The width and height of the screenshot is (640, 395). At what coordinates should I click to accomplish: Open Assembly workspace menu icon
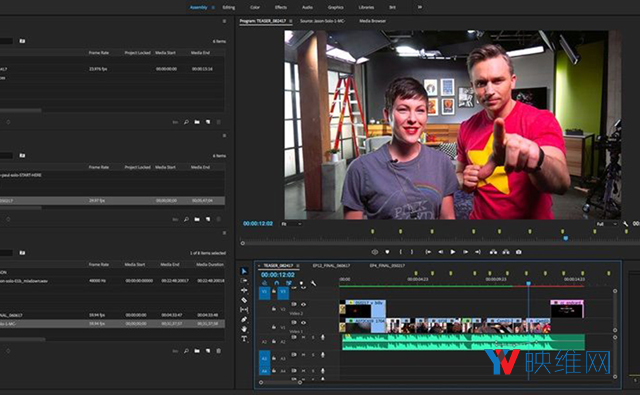[213, 7]
